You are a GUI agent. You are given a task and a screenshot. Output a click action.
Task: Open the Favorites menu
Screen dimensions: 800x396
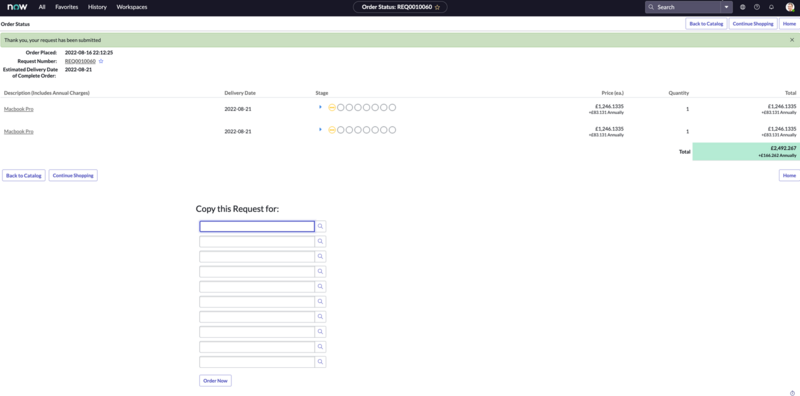click(67, 7)
